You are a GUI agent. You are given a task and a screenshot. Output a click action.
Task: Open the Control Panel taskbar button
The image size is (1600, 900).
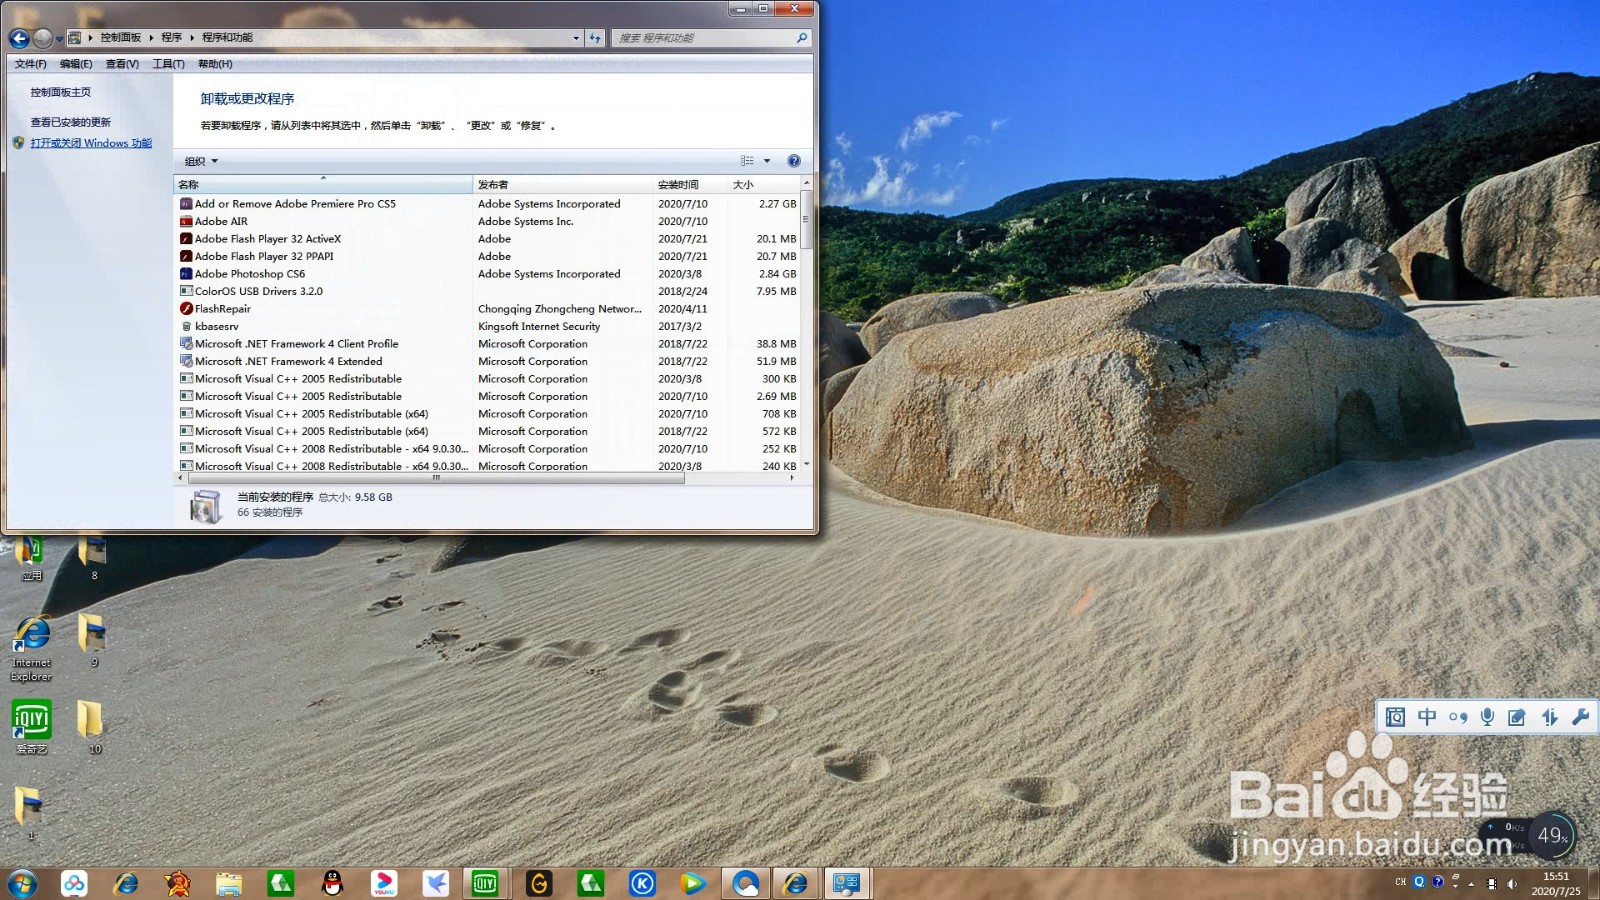[846, 883]
